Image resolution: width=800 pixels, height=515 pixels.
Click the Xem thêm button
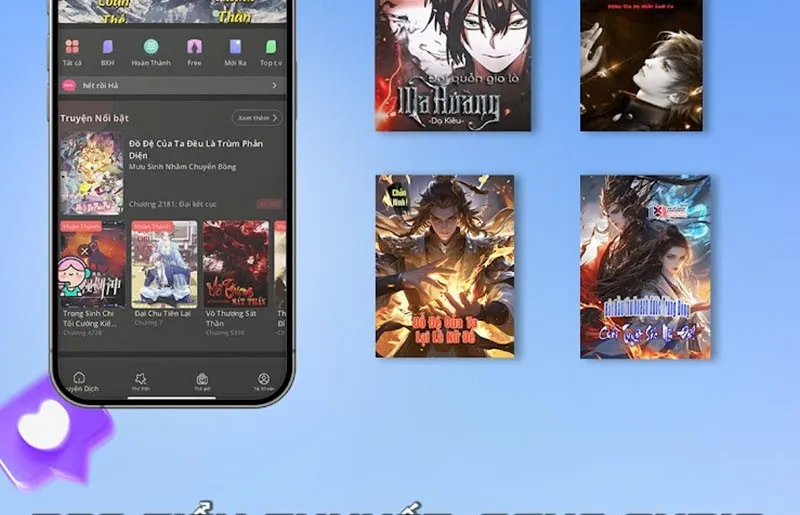[x=257, y=118]
